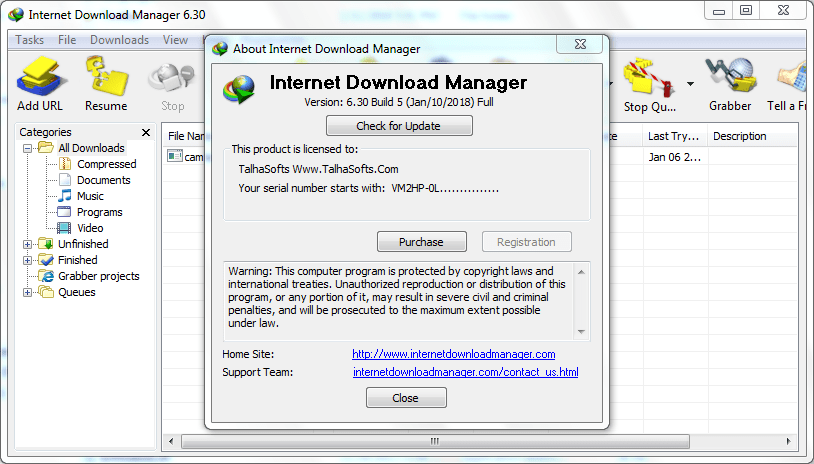Click the TalhaSofts licensee name text
Image resolution: width=814 pixels, height=464 pixels.
318,169
